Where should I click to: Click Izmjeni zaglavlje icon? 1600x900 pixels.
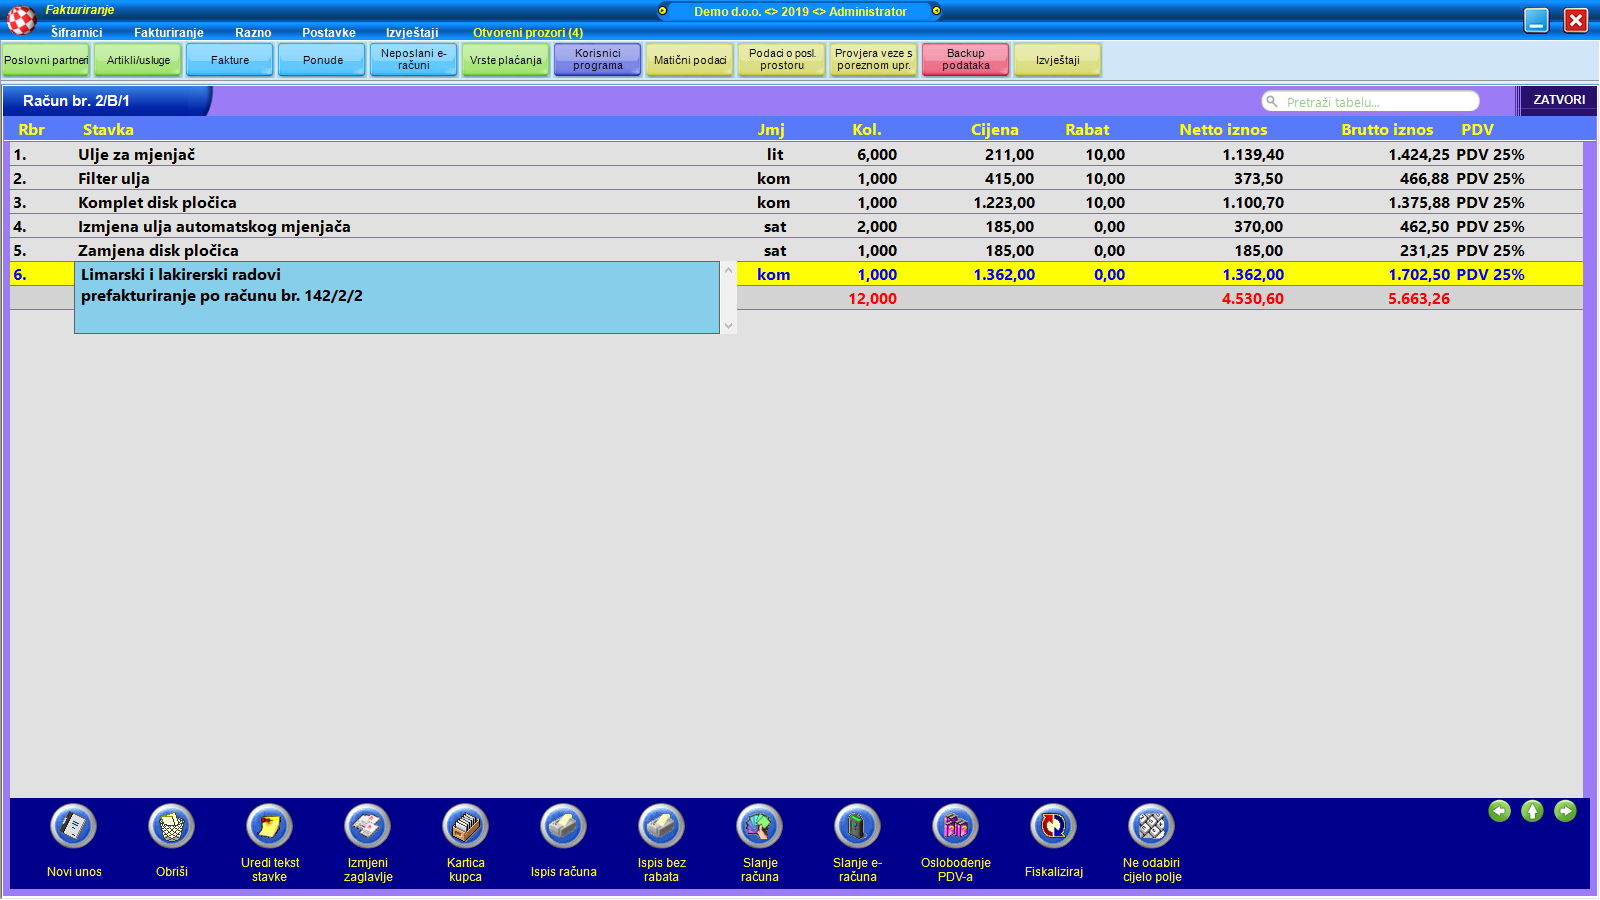[367, 827]
